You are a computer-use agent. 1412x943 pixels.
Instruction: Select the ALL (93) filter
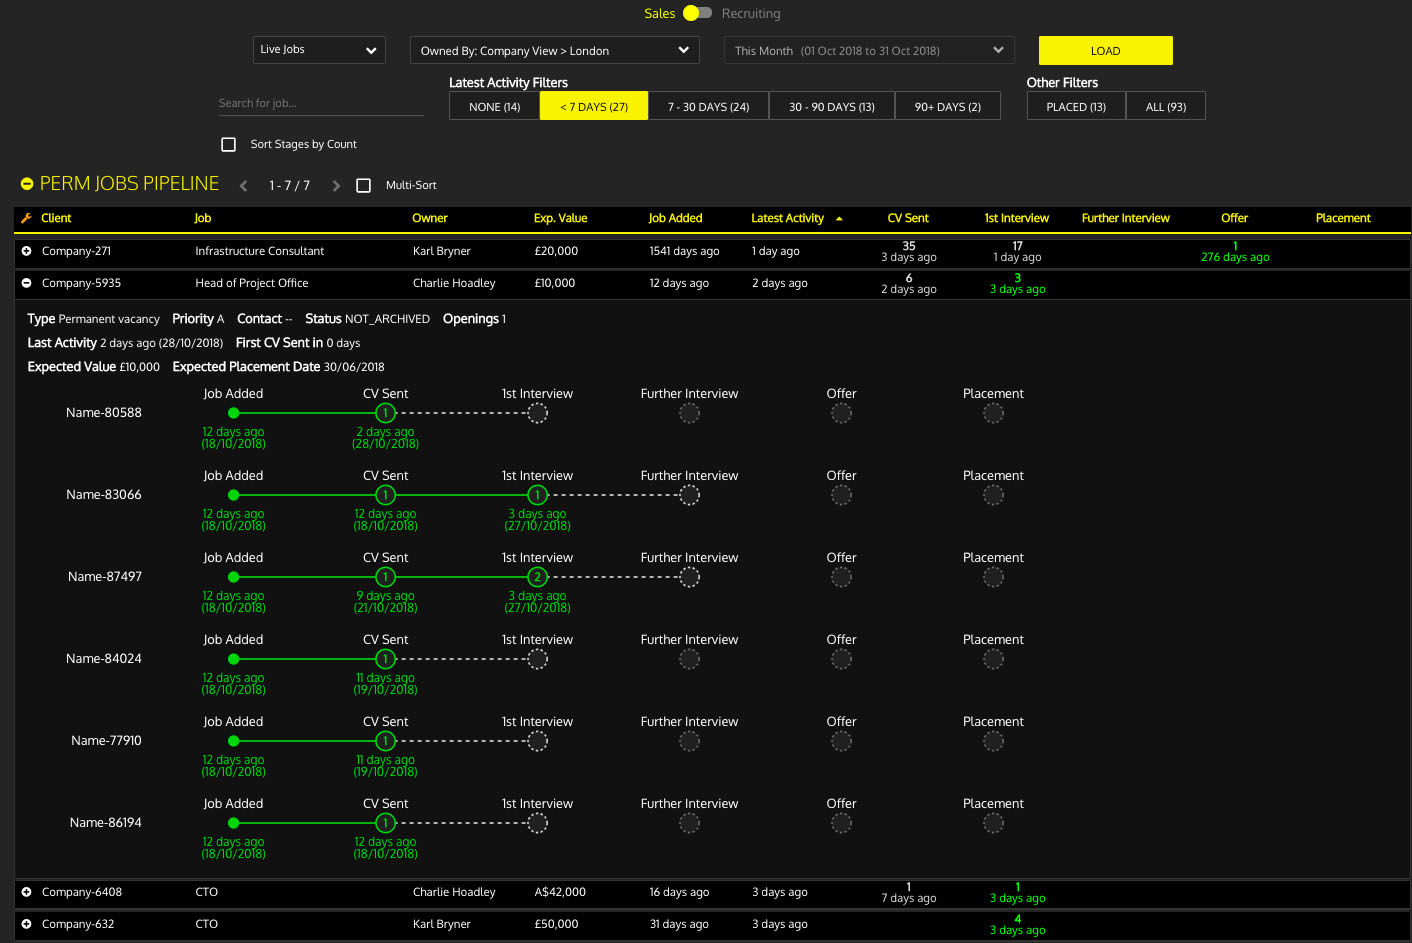click(1166, 106)
